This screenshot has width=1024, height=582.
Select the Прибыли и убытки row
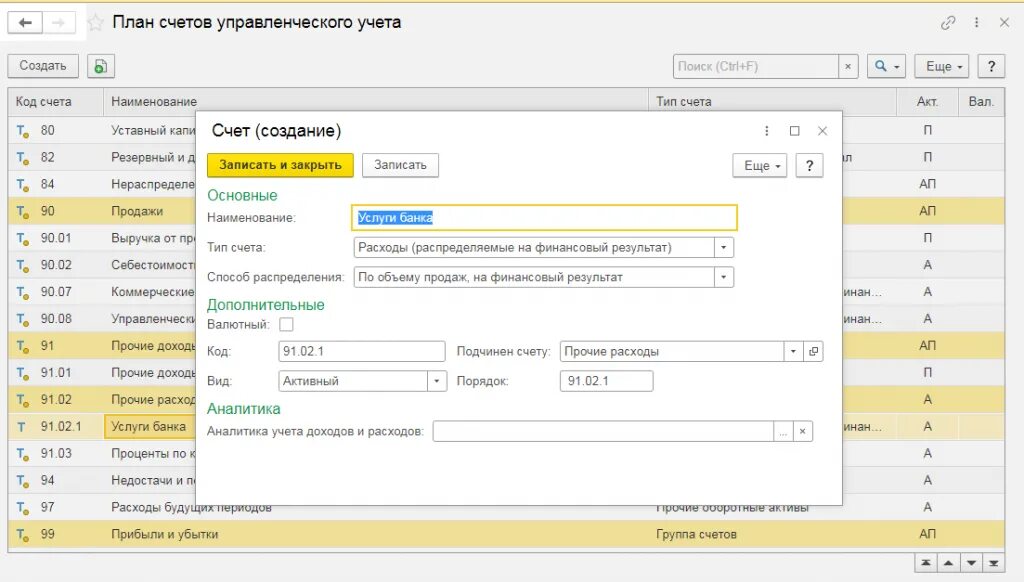click(506, 534)
